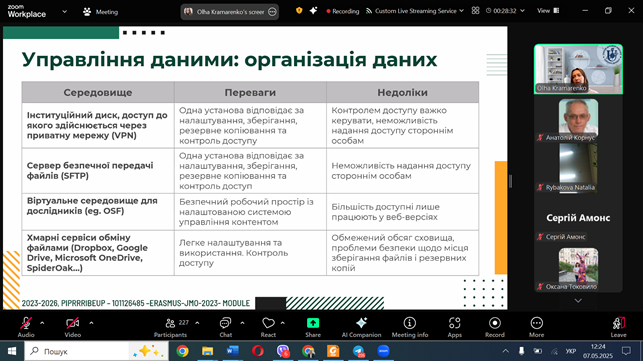This screenshot has height=361, width=643.
Task: Open the More options menu
Action: pyautogui.click(x=536, y=327)
